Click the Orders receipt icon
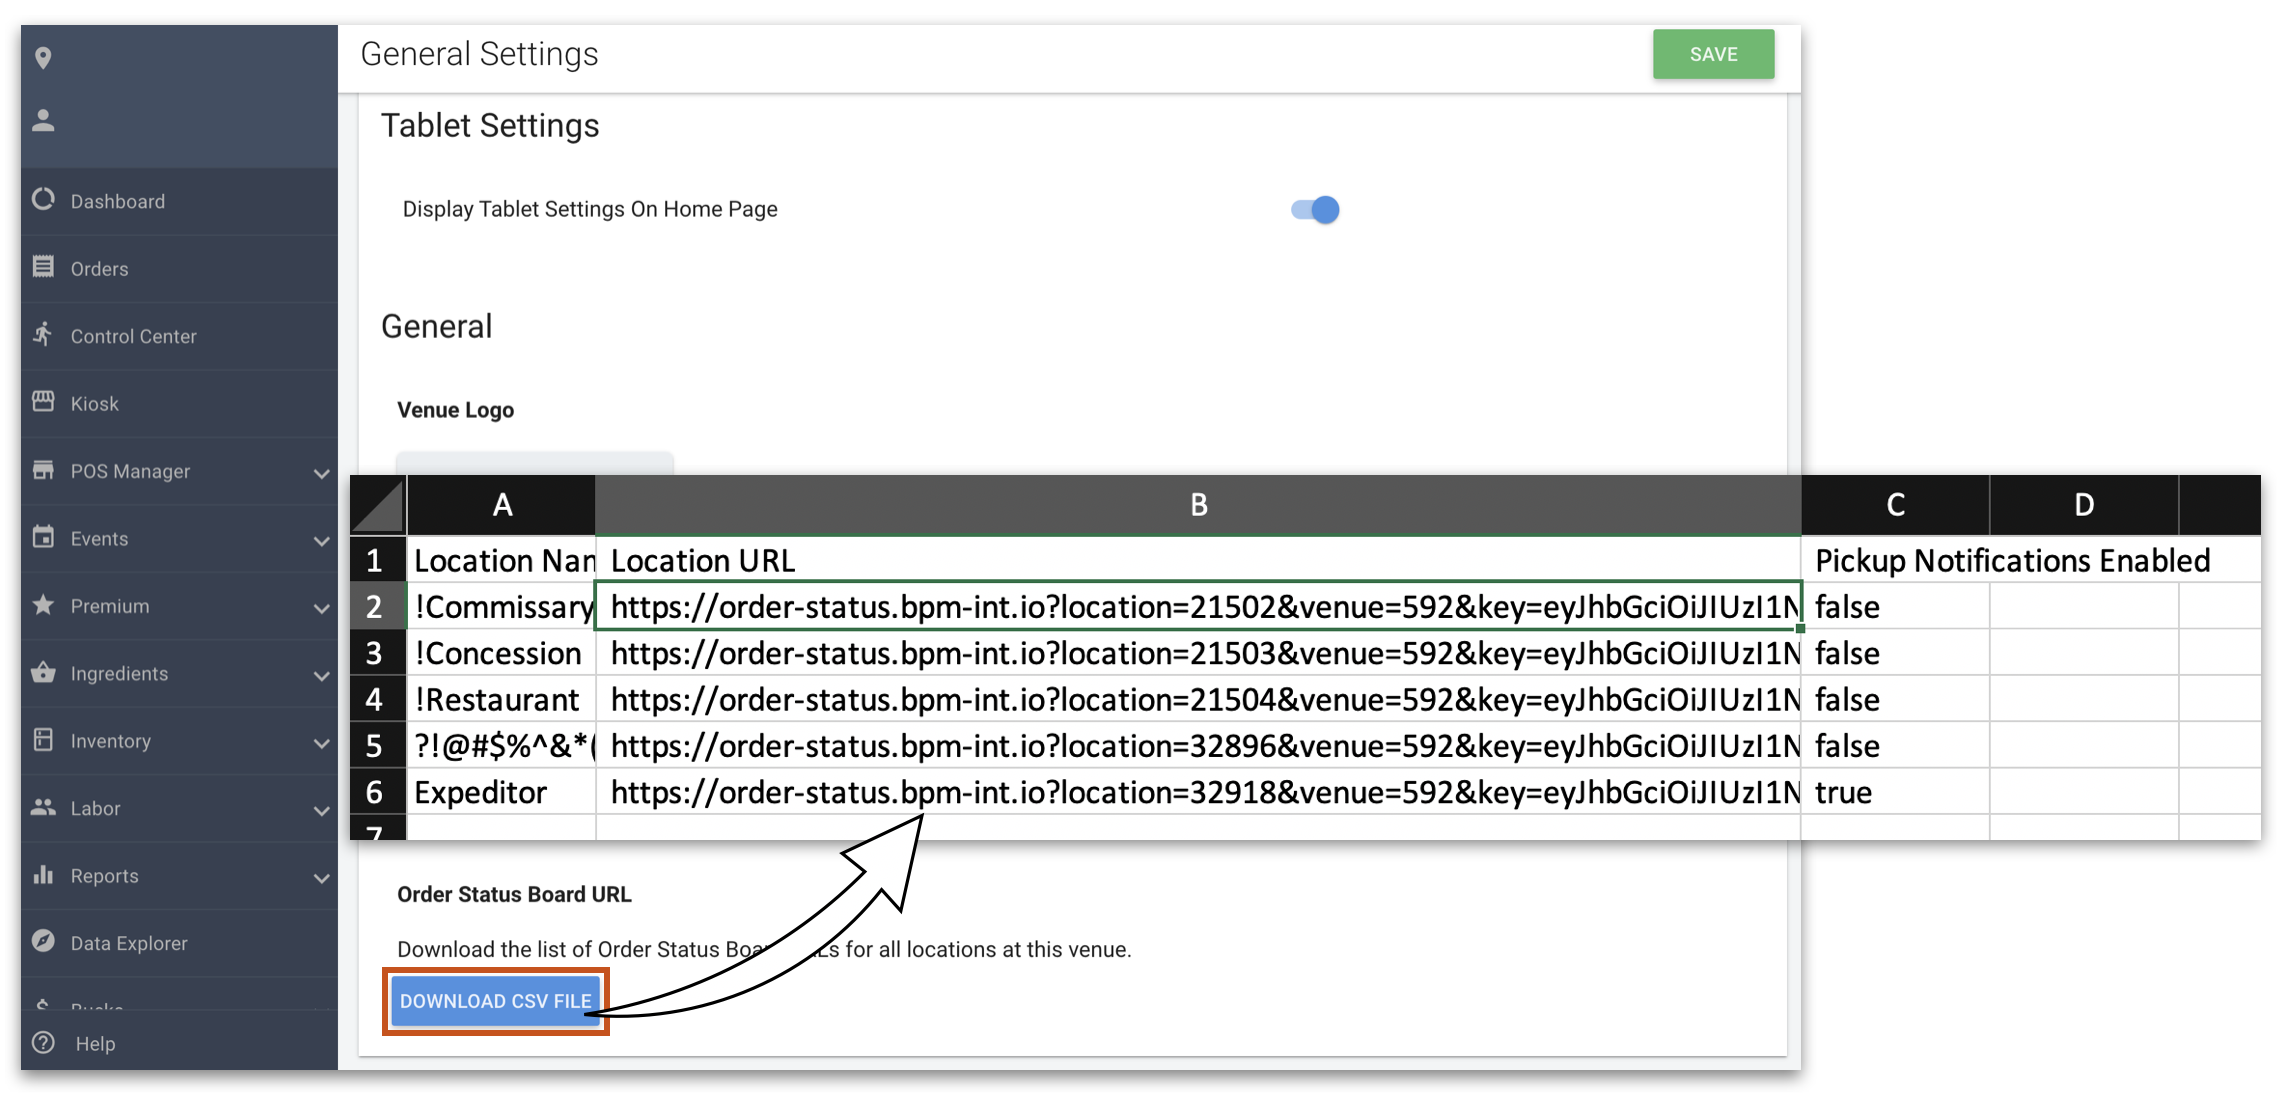Image resolution: width=2294 pixels, height=1112 pixels. point(43,267)
